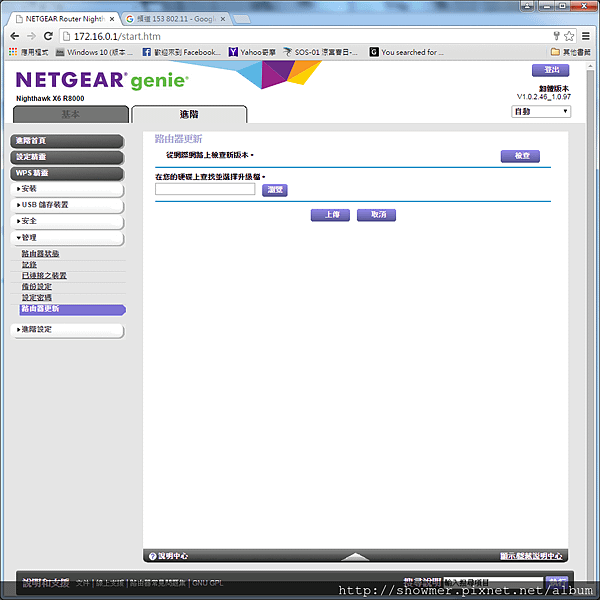Click the browser forward arrow

31,36
